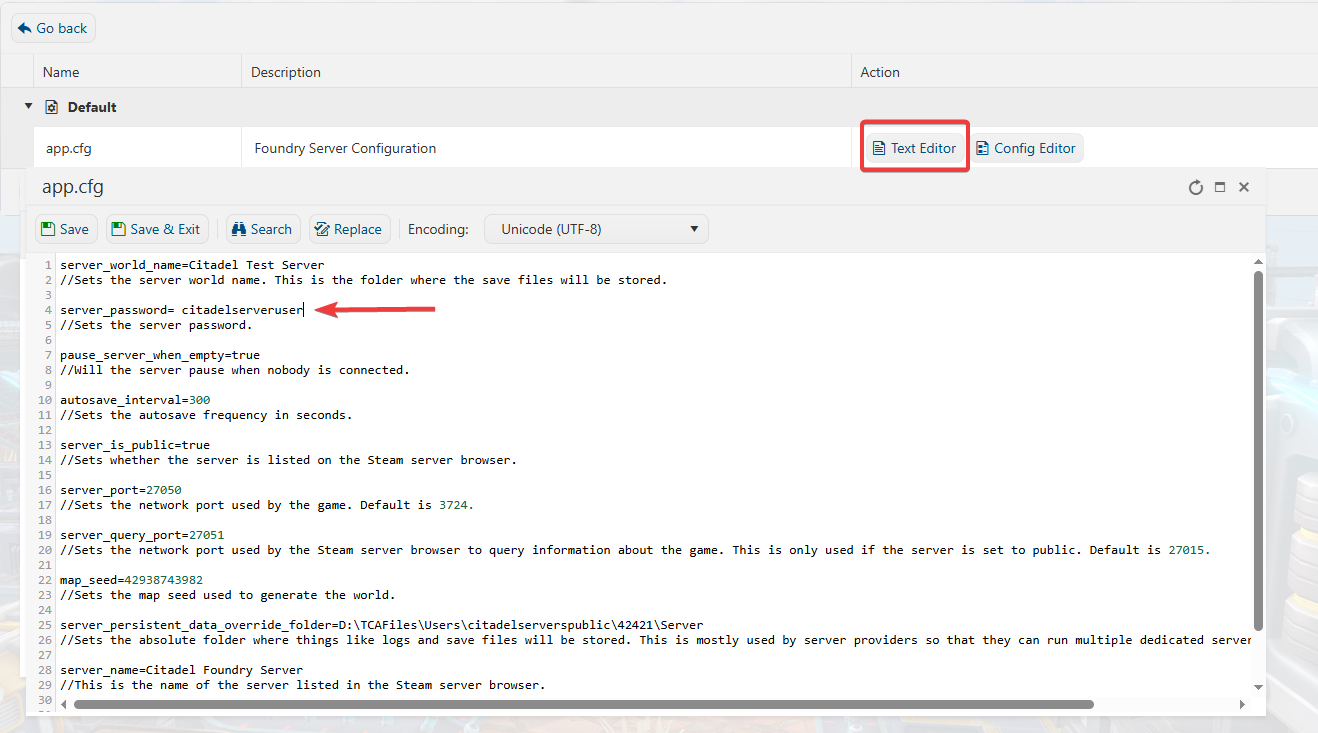Click the comment about autosave frequency in seconds

click(x=206, y=415)
